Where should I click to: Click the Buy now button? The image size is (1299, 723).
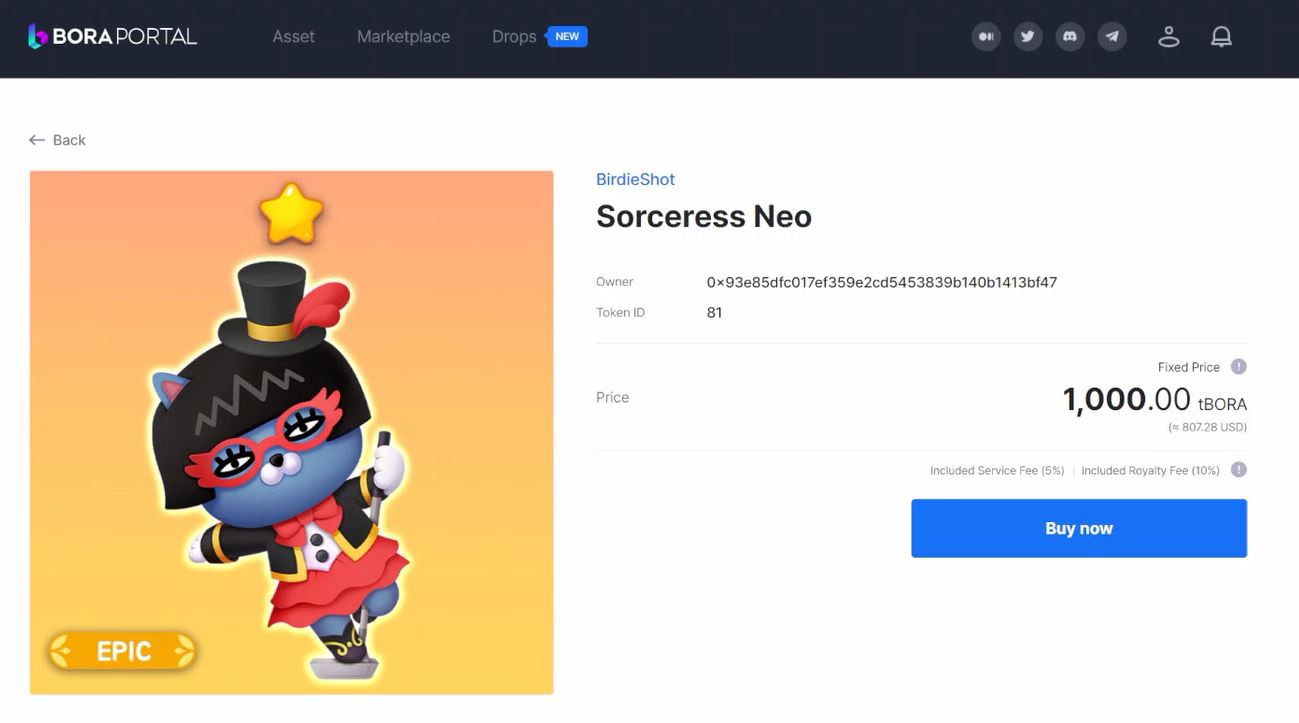pos(1079,528)
